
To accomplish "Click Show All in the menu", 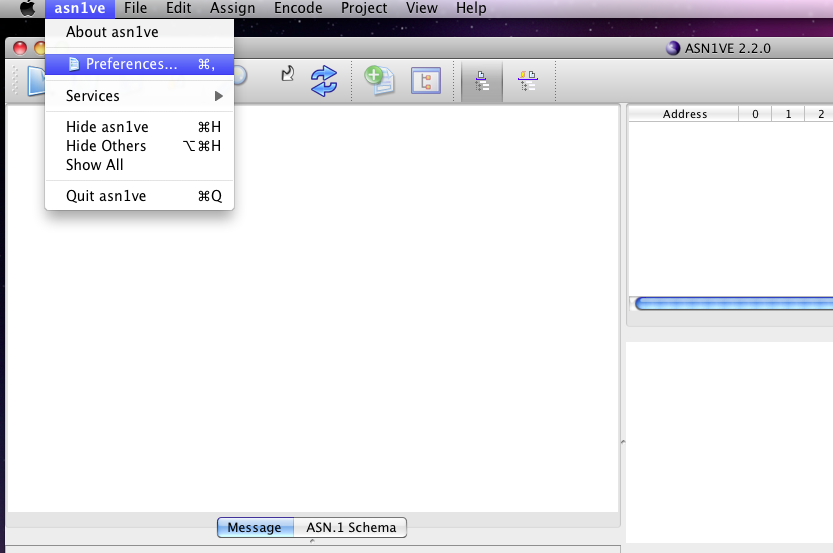I will pyautogui.click(x=95, y=164).
